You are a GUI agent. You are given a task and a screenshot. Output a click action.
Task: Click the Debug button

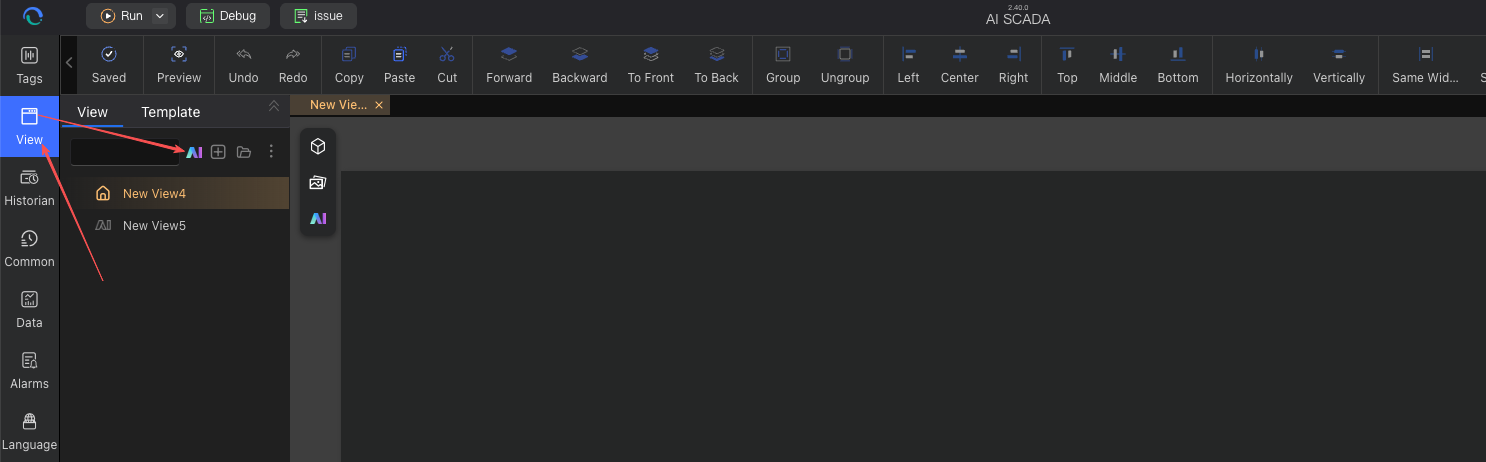point(228,16)
